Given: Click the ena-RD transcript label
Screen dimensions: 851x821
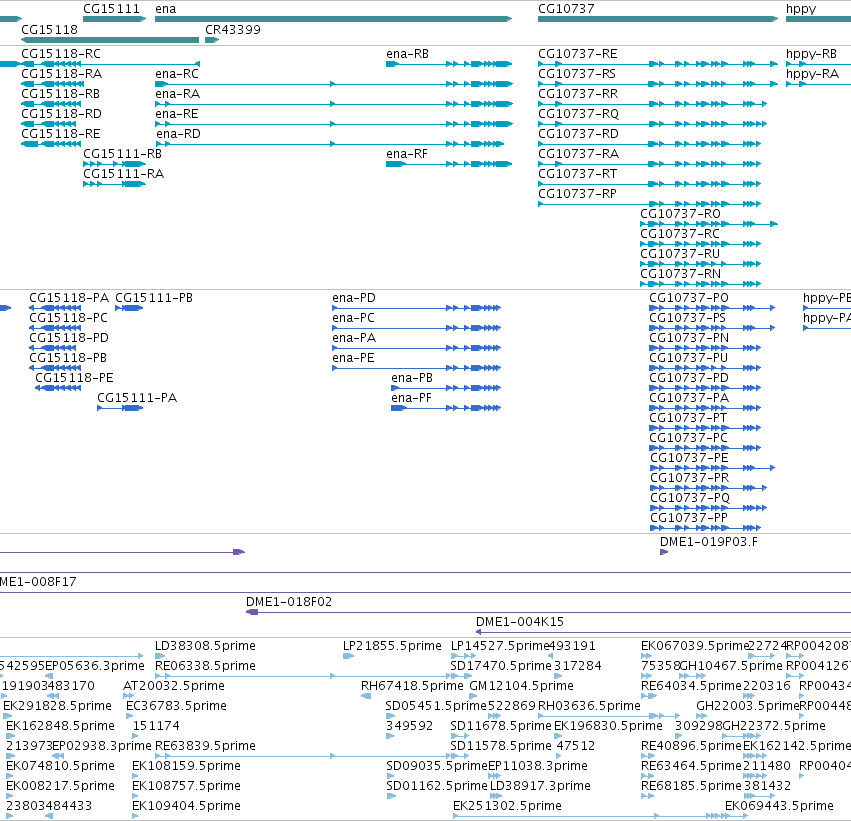Looking at the screenshot, I should [x=179, y=134].
